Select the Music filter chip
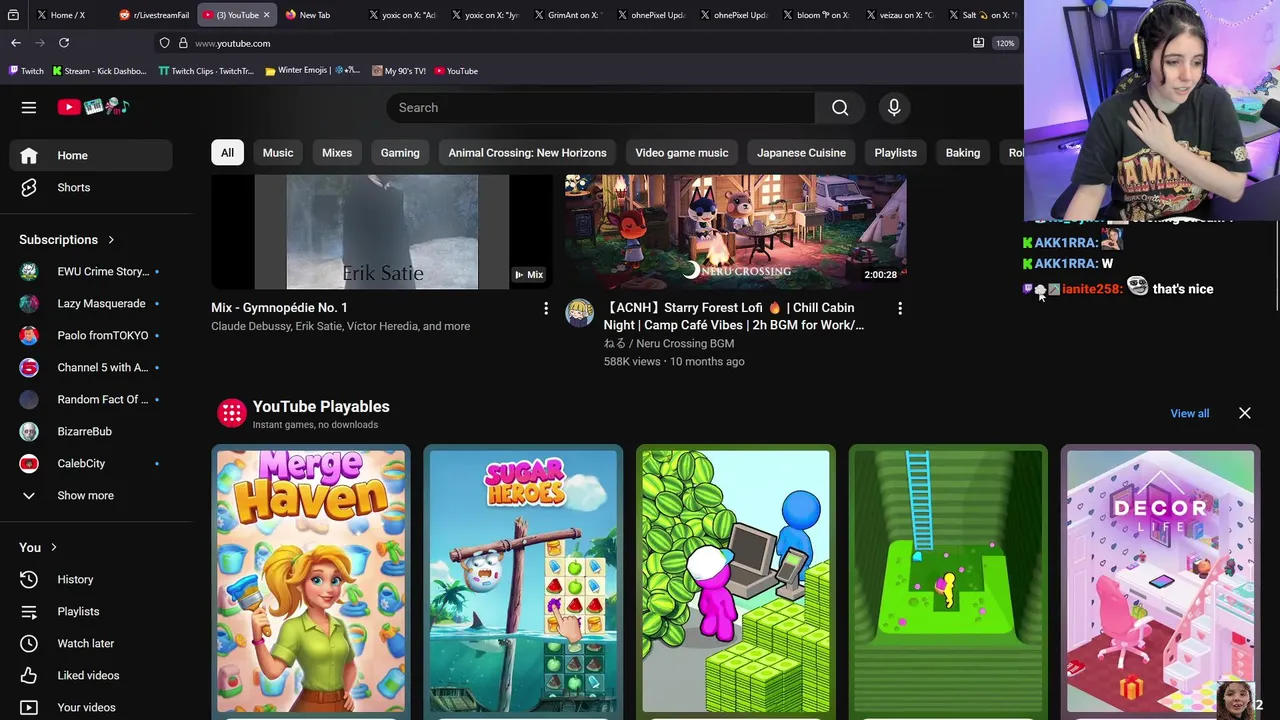The width and height of the screenshot is (1280, 720). pos(278,153)
